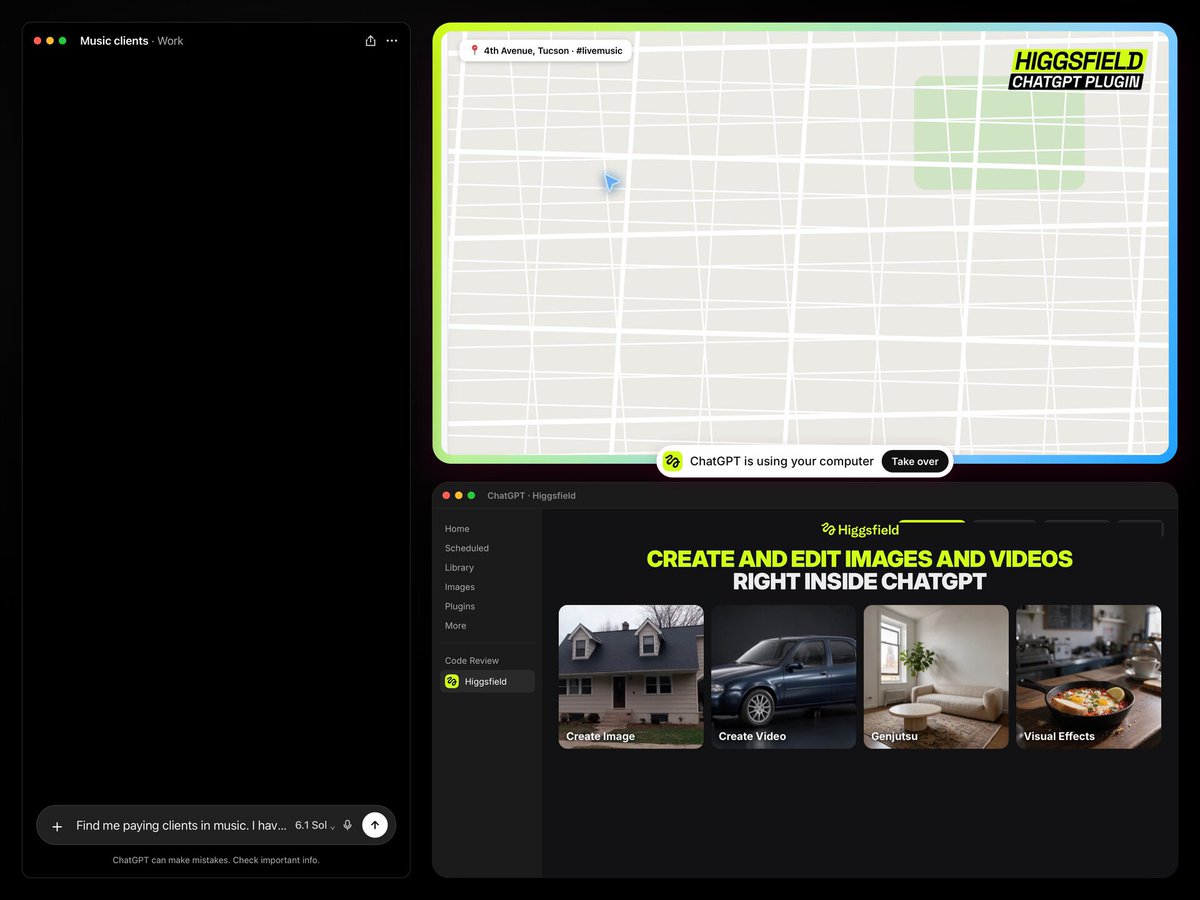Click the 'Music clients' conversation title
1200x900 pixels.
[x=114, y=41]
